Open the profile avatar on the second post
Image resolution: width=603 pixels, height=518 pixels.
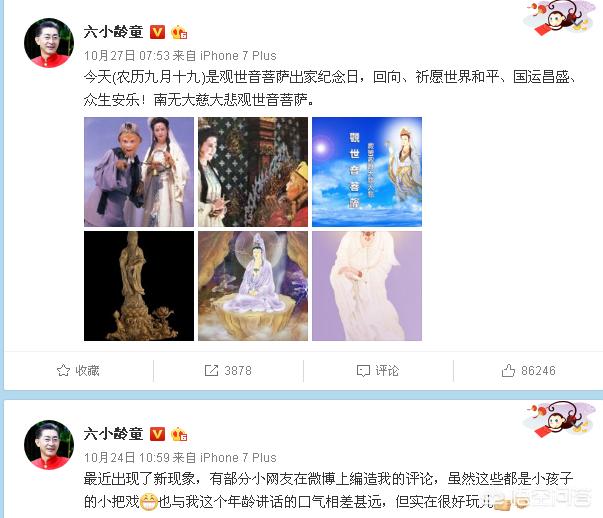click(x=49, y=445)
